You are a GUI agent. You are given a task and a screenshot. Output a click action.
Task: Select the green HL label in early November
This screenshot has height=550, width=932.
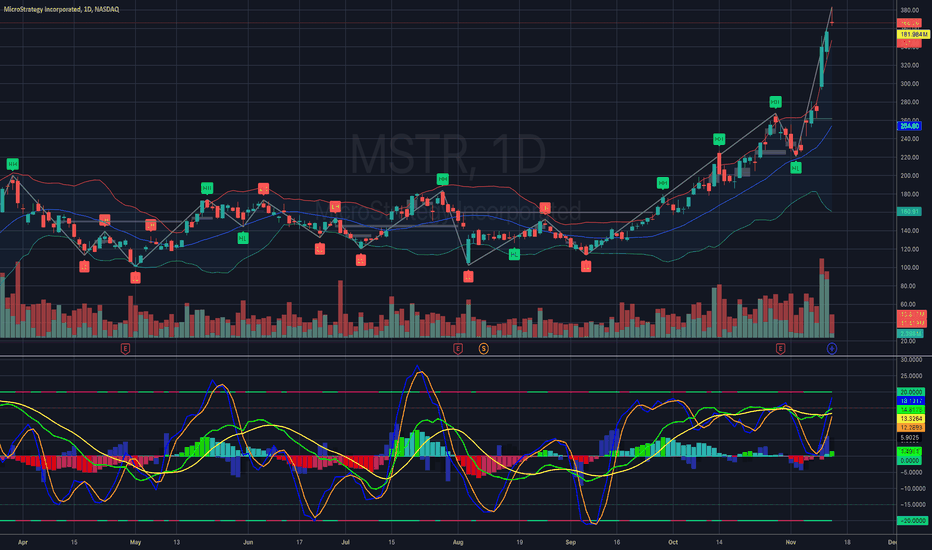[796, 168]
